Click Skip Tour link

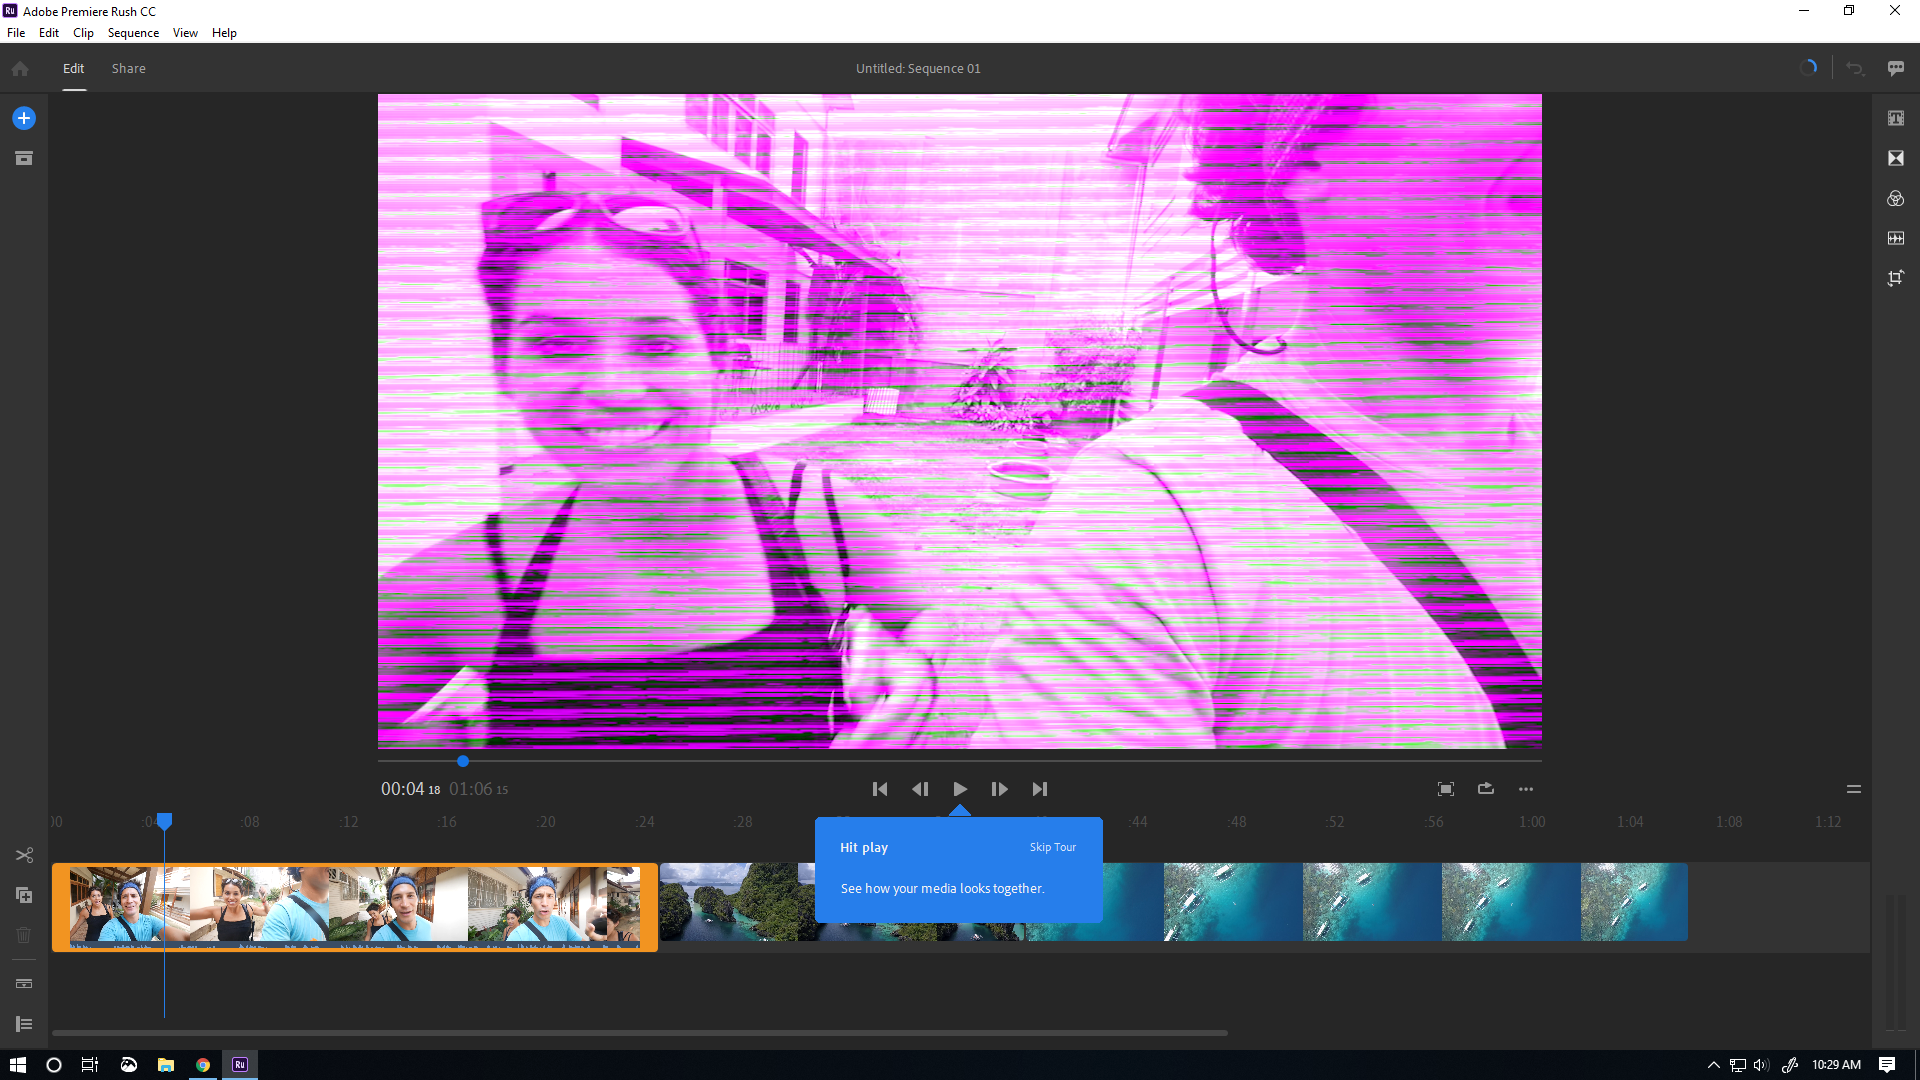tap(1053, 847)
